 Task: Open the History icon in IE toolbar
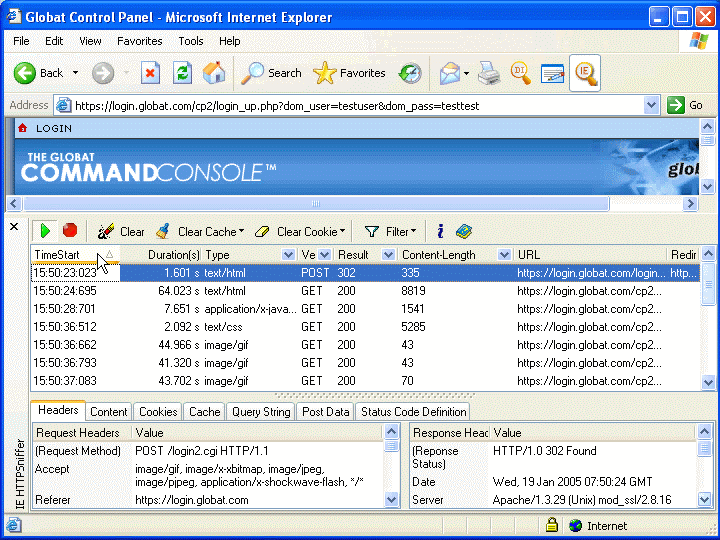coord(410,73)
